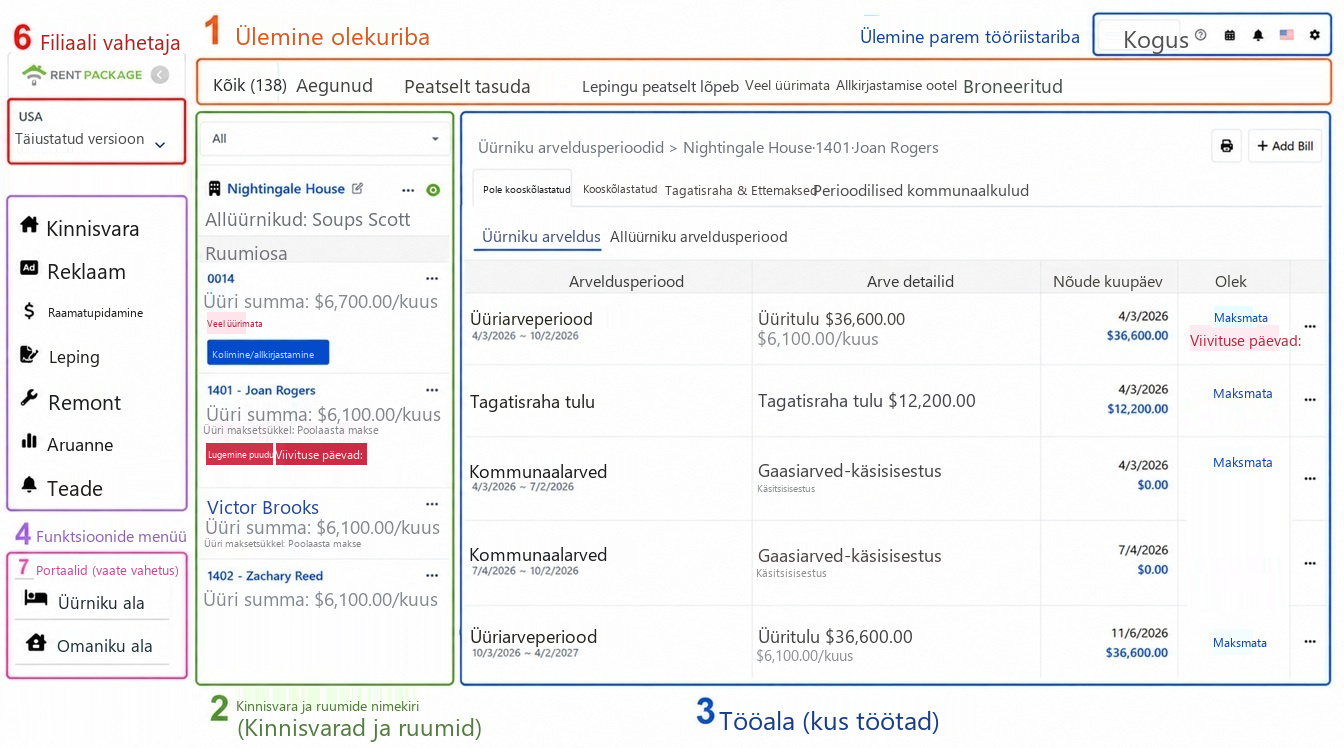Click the printer icon button
The image size is (1344, 748).
pos(1226,146)
